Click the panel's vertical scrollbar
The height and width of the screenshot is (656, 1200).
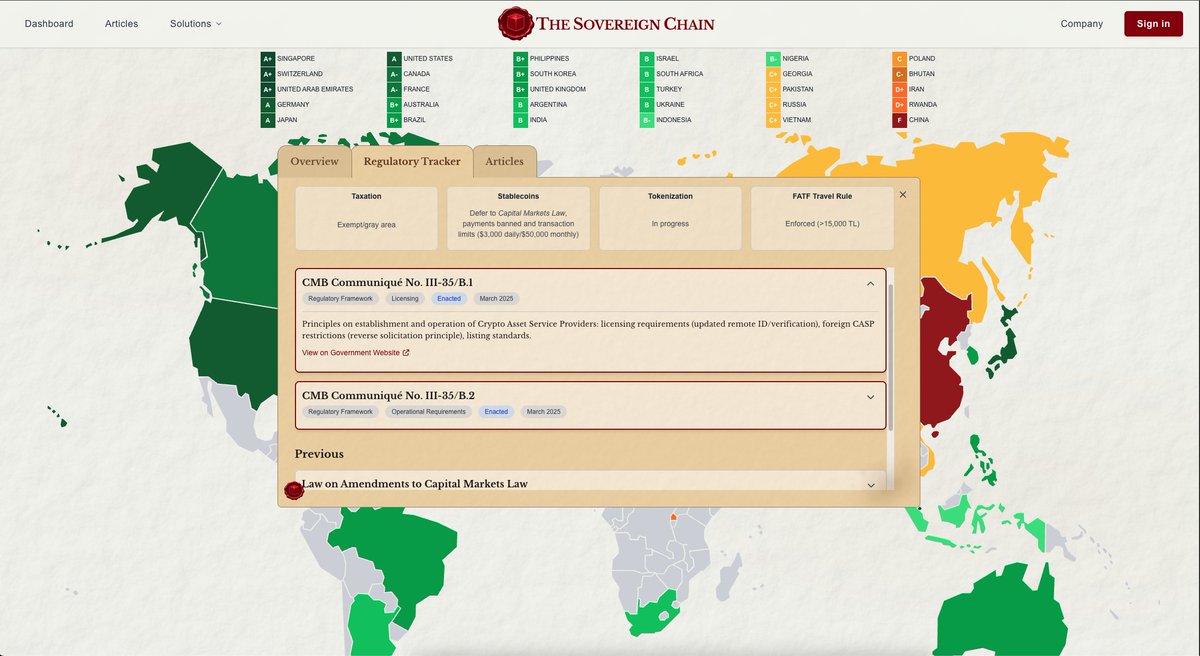tap(890, 357)
